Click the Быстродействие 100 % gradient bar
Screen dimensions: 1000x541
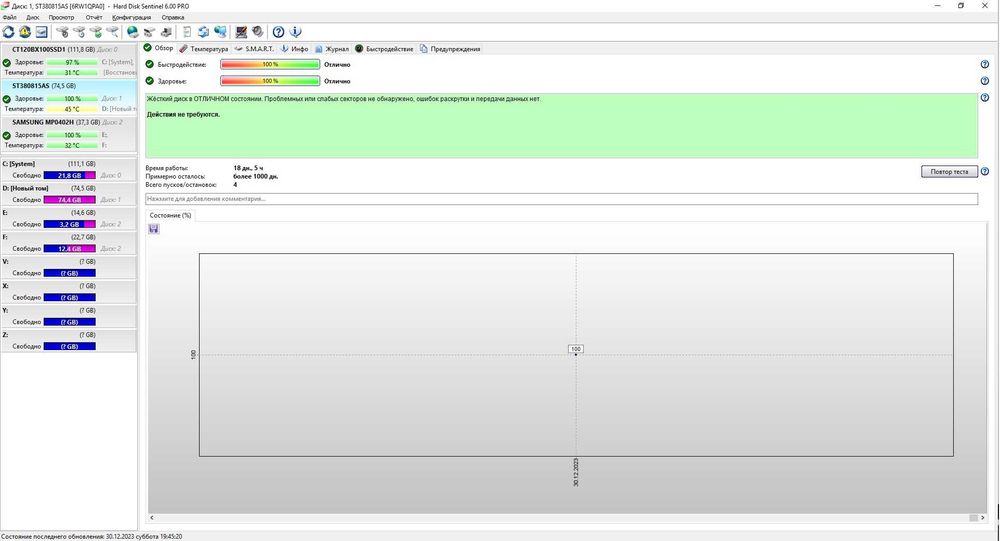coord(270,64)
